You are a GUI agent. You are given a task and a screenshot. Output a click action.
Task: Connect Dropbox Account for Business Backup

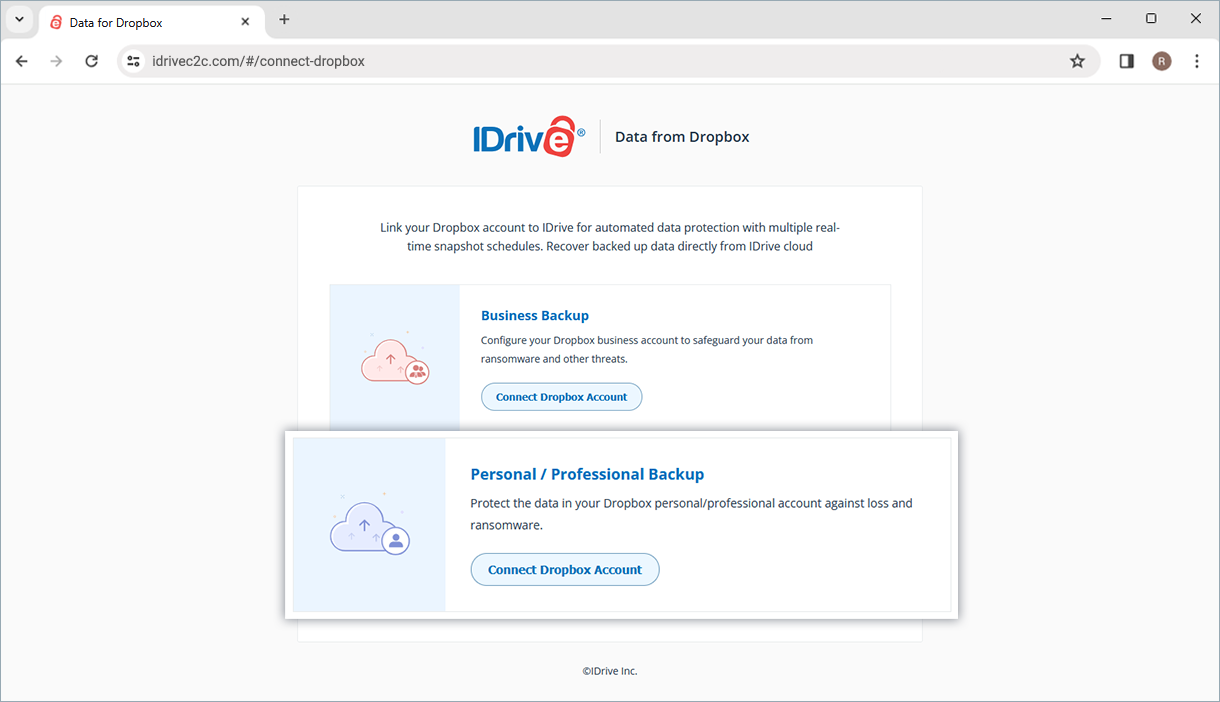coord(561,397)
